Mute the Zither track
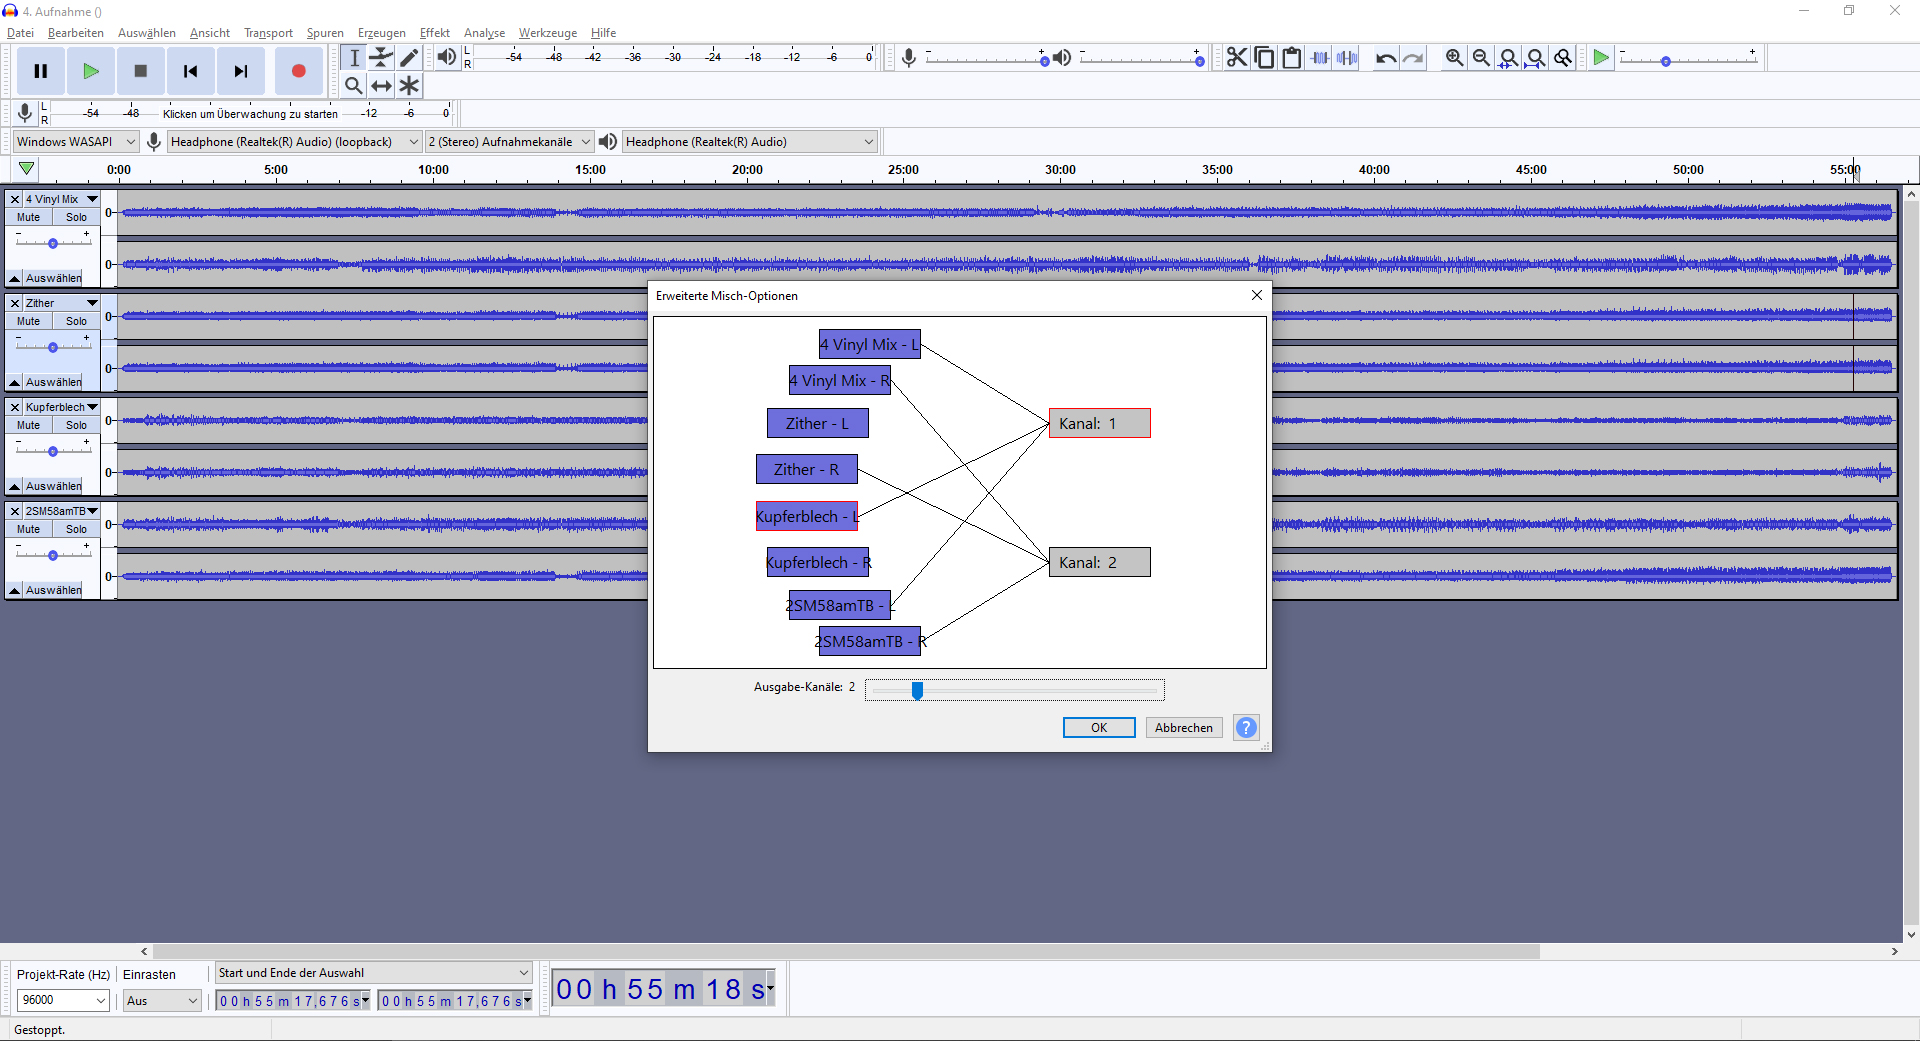The image size is (1920, 1041). [29, 321]
